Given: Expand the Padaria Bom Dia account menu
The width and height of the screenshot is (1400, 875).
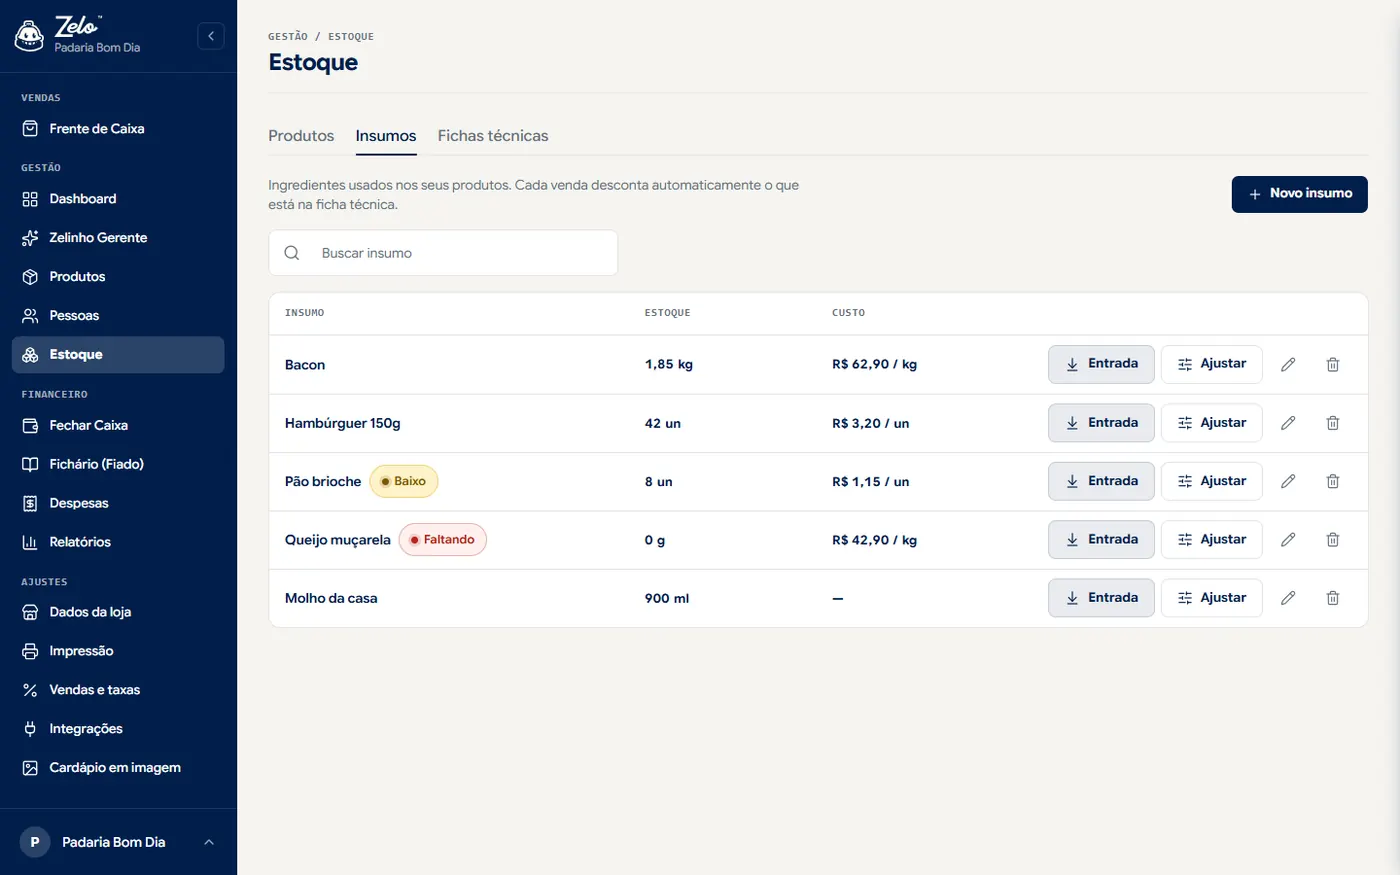Looking at the screenshot, I should click(118, 842).
